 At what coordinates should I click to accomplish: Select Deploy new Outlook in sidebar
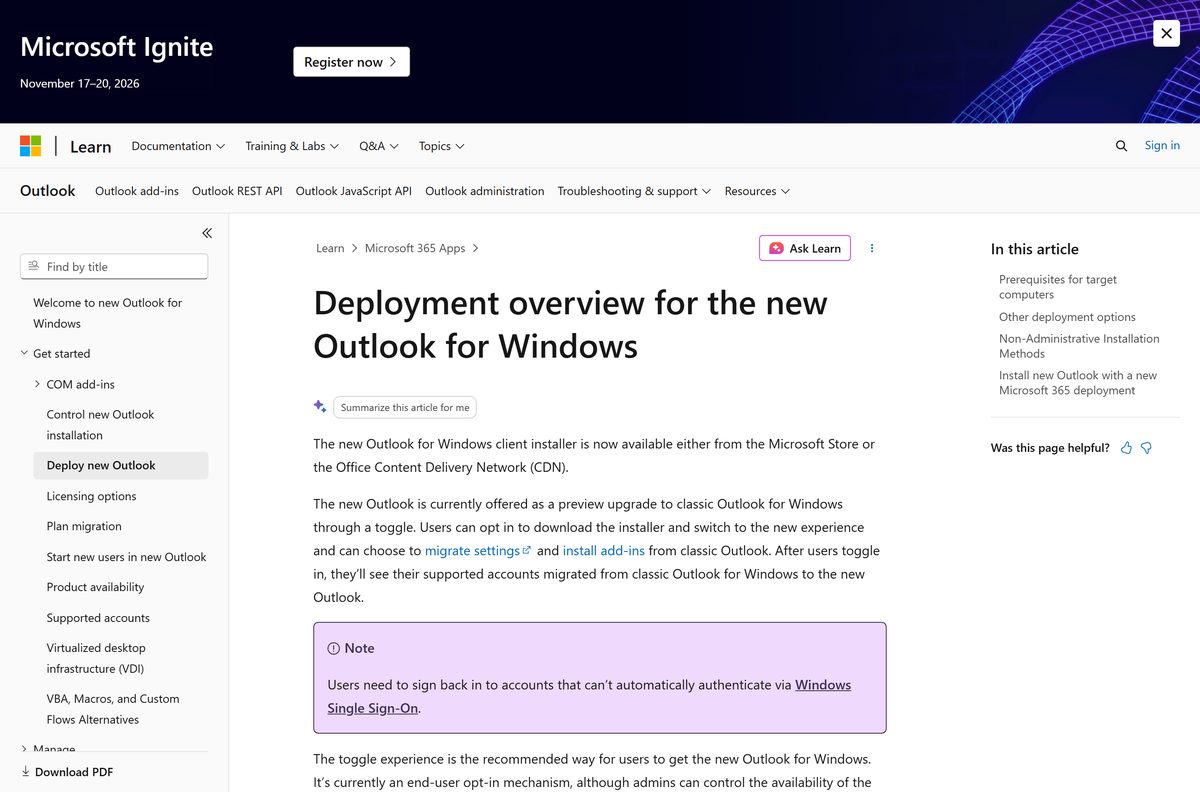[120, 465]
